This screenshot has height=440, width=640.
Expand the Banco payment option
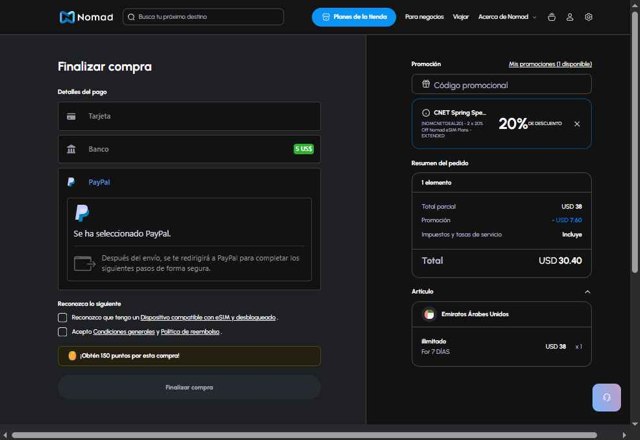point(189,149)
